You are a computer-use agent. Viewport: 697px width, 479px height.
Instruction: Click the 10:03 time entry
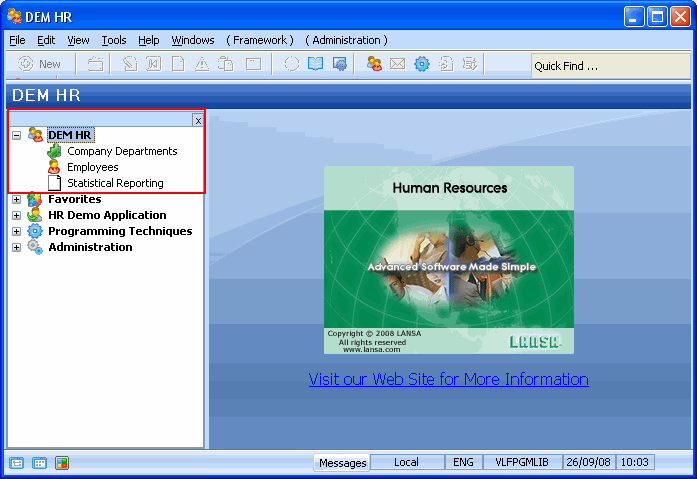click(635, 462)
